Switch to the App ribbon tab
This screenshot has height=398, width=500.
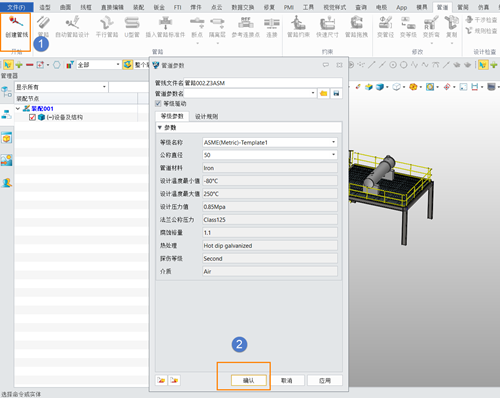click(401, 7)
